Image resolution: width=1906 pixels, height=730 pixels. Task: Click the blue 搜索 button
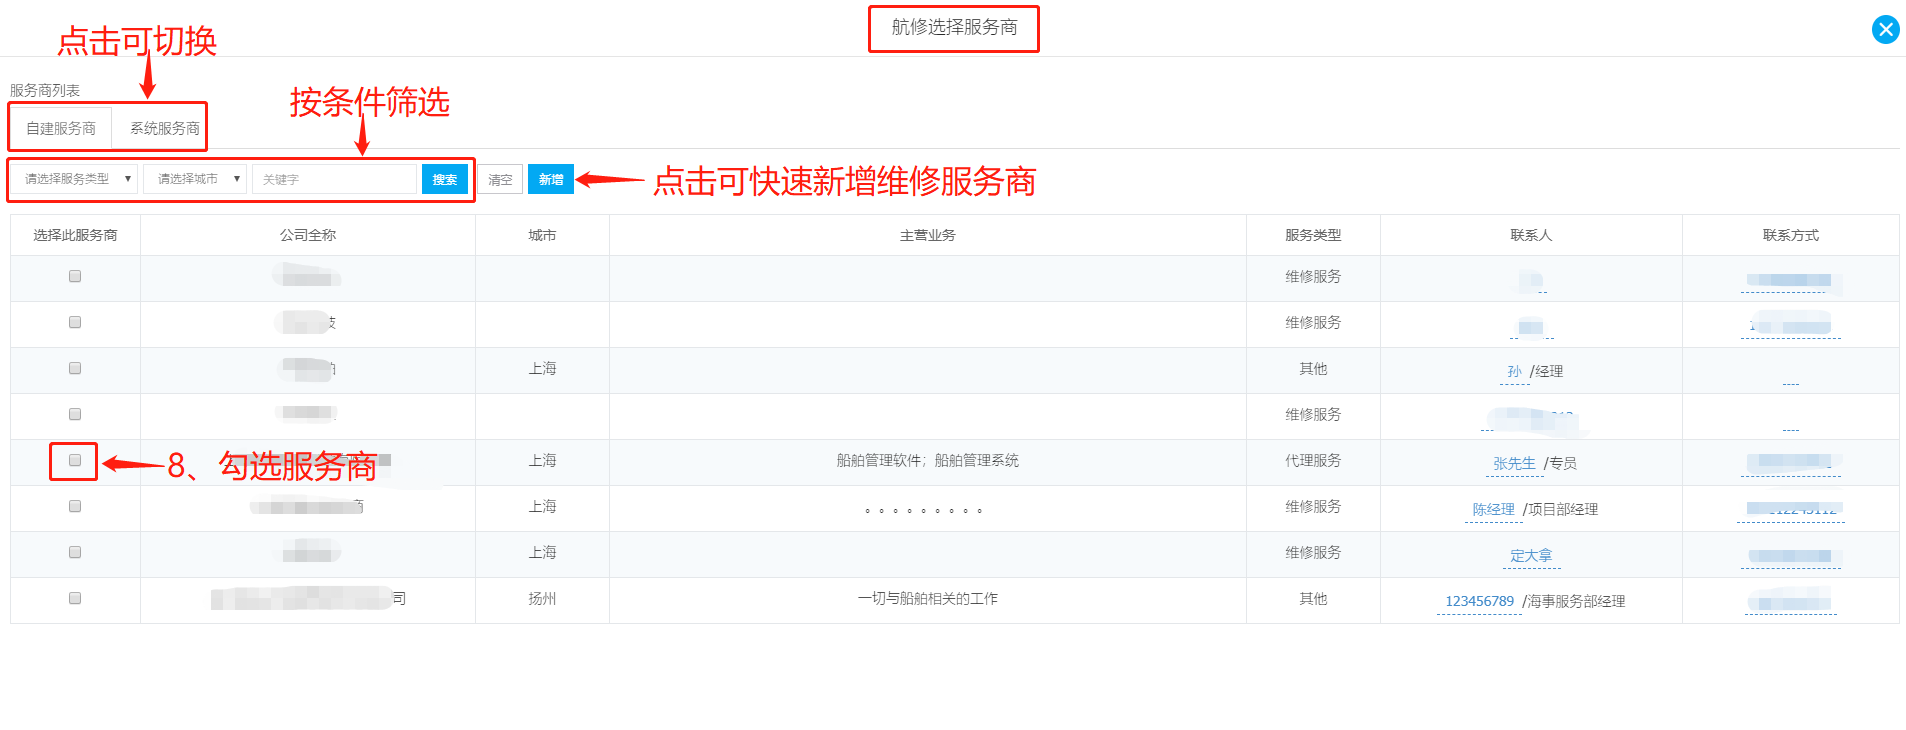click(x=445, y=179)
